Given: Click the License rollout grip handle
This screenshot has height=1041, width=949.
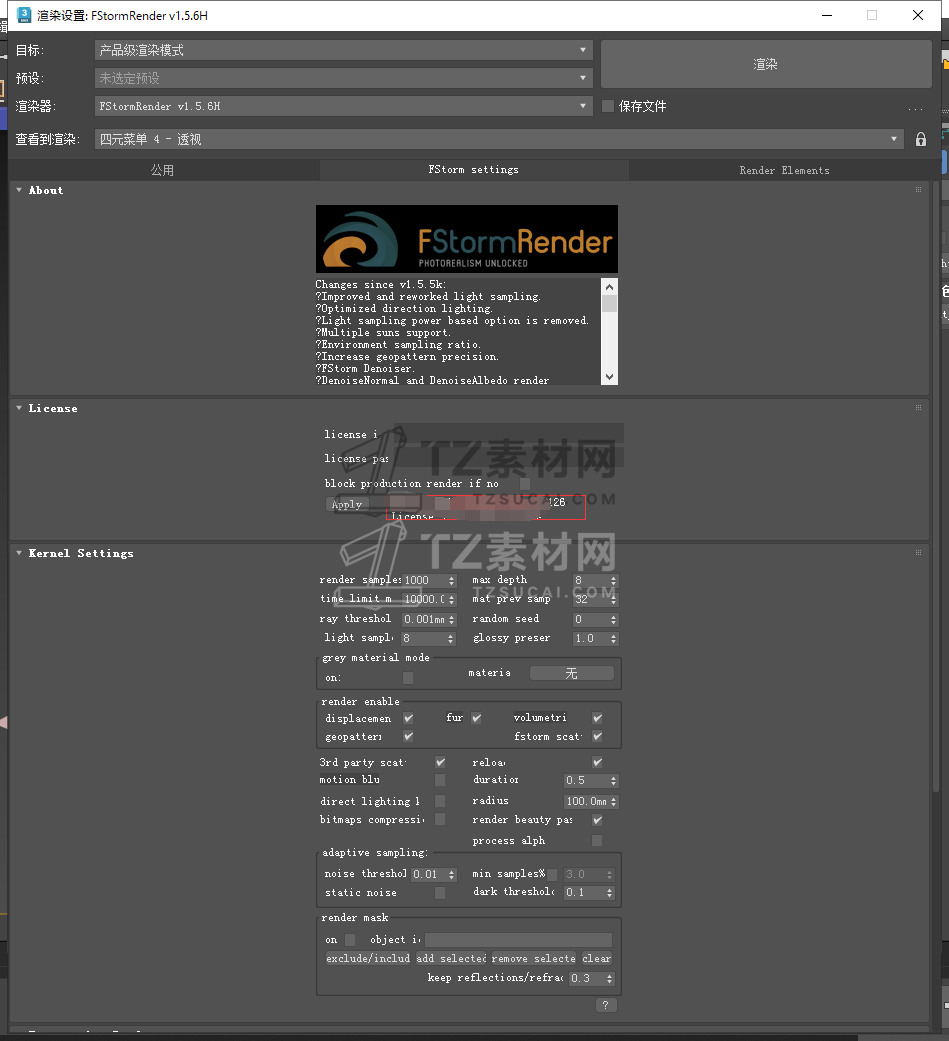Looking at the screenshot, I should click(x=918, y=408).
